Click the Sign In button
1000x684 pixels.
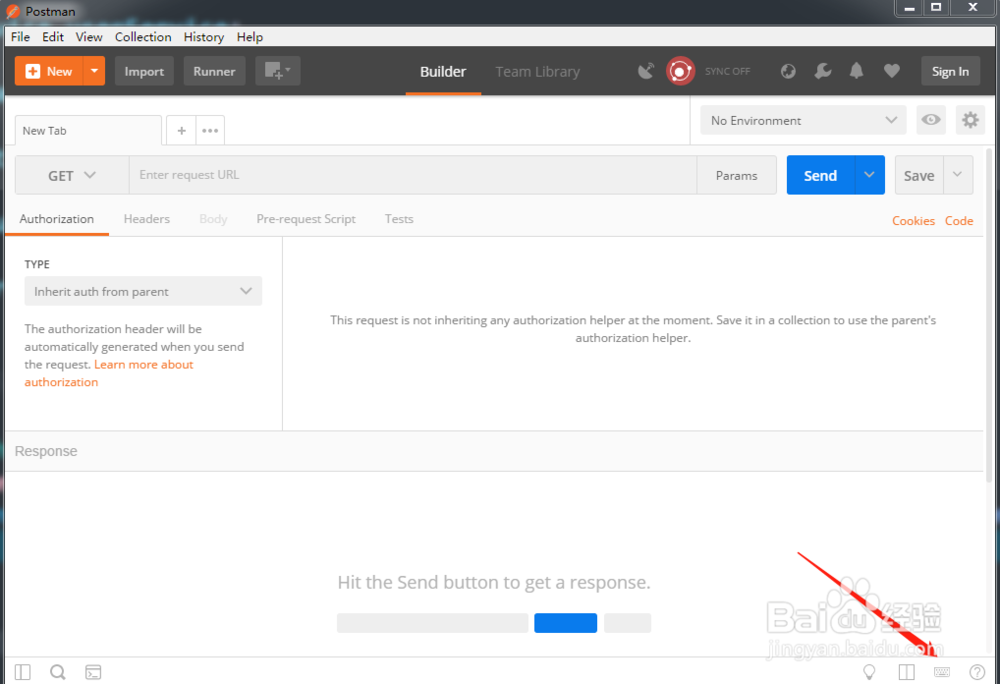950,71
